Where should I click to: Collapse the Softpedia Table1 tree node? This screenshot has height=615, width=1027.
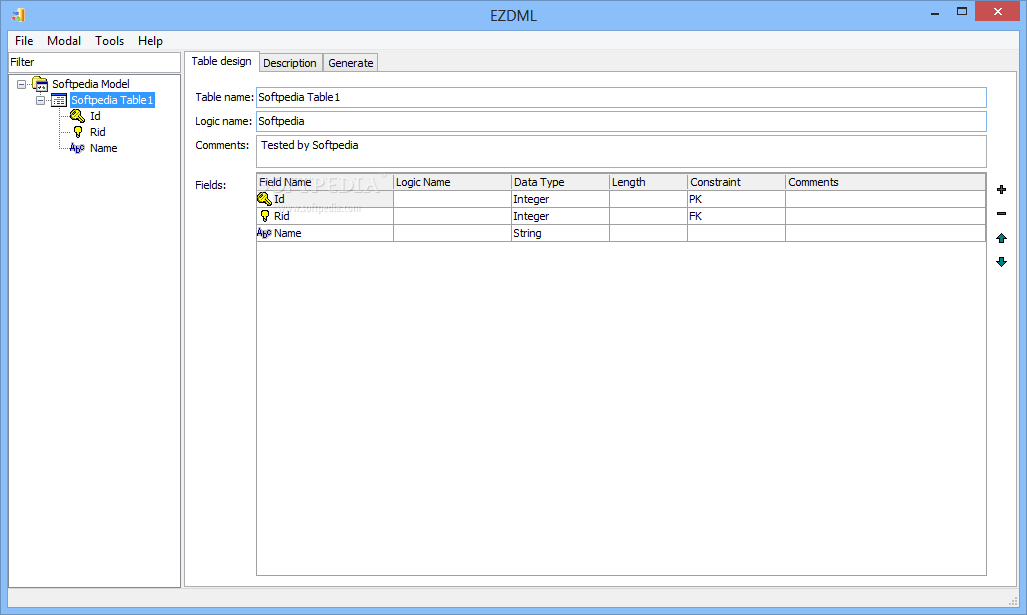pos(41,100)
